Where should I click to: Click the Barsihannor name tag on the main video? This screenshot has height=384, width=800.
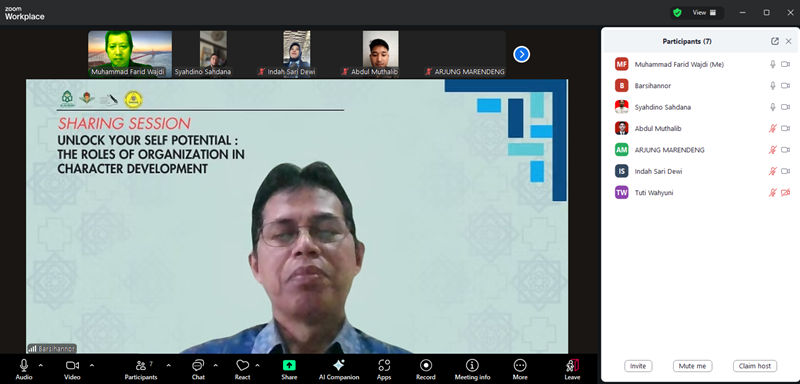pyautogui.click(x=52, y=349)
